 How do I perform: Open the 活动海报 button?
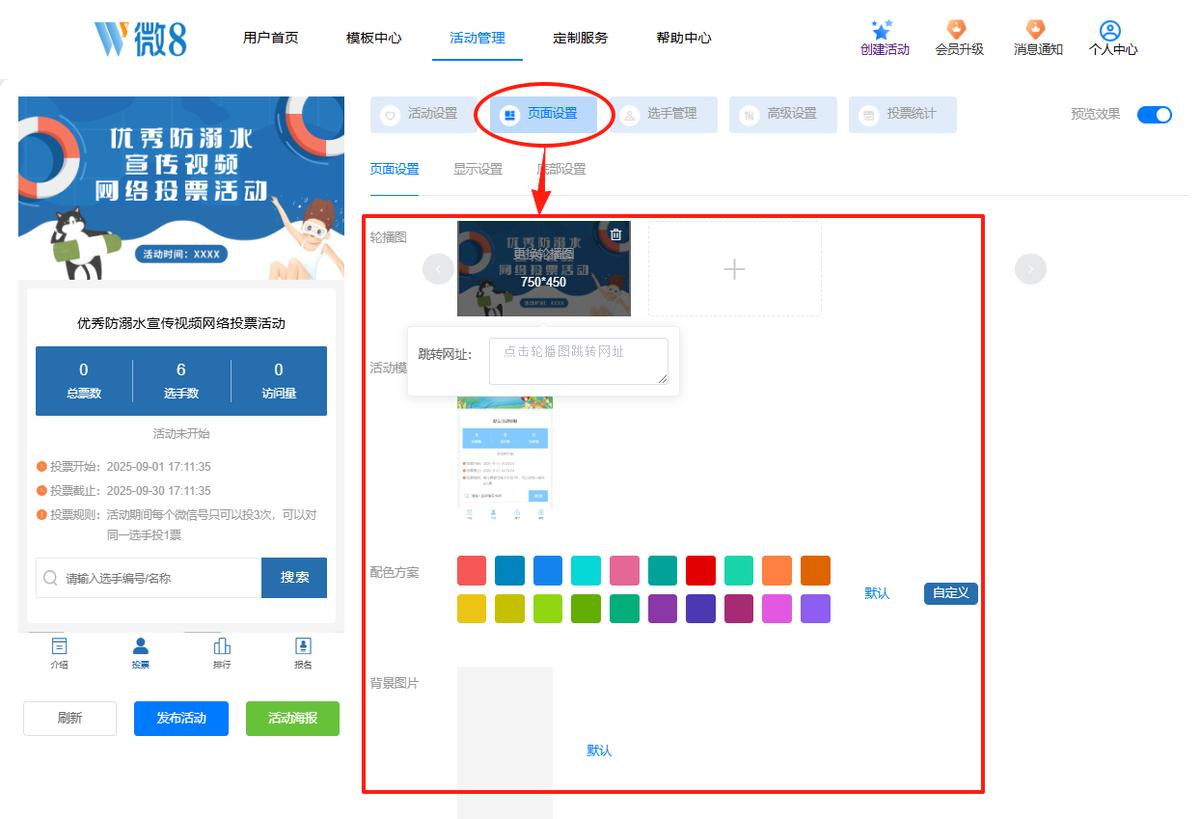point(293,718)
